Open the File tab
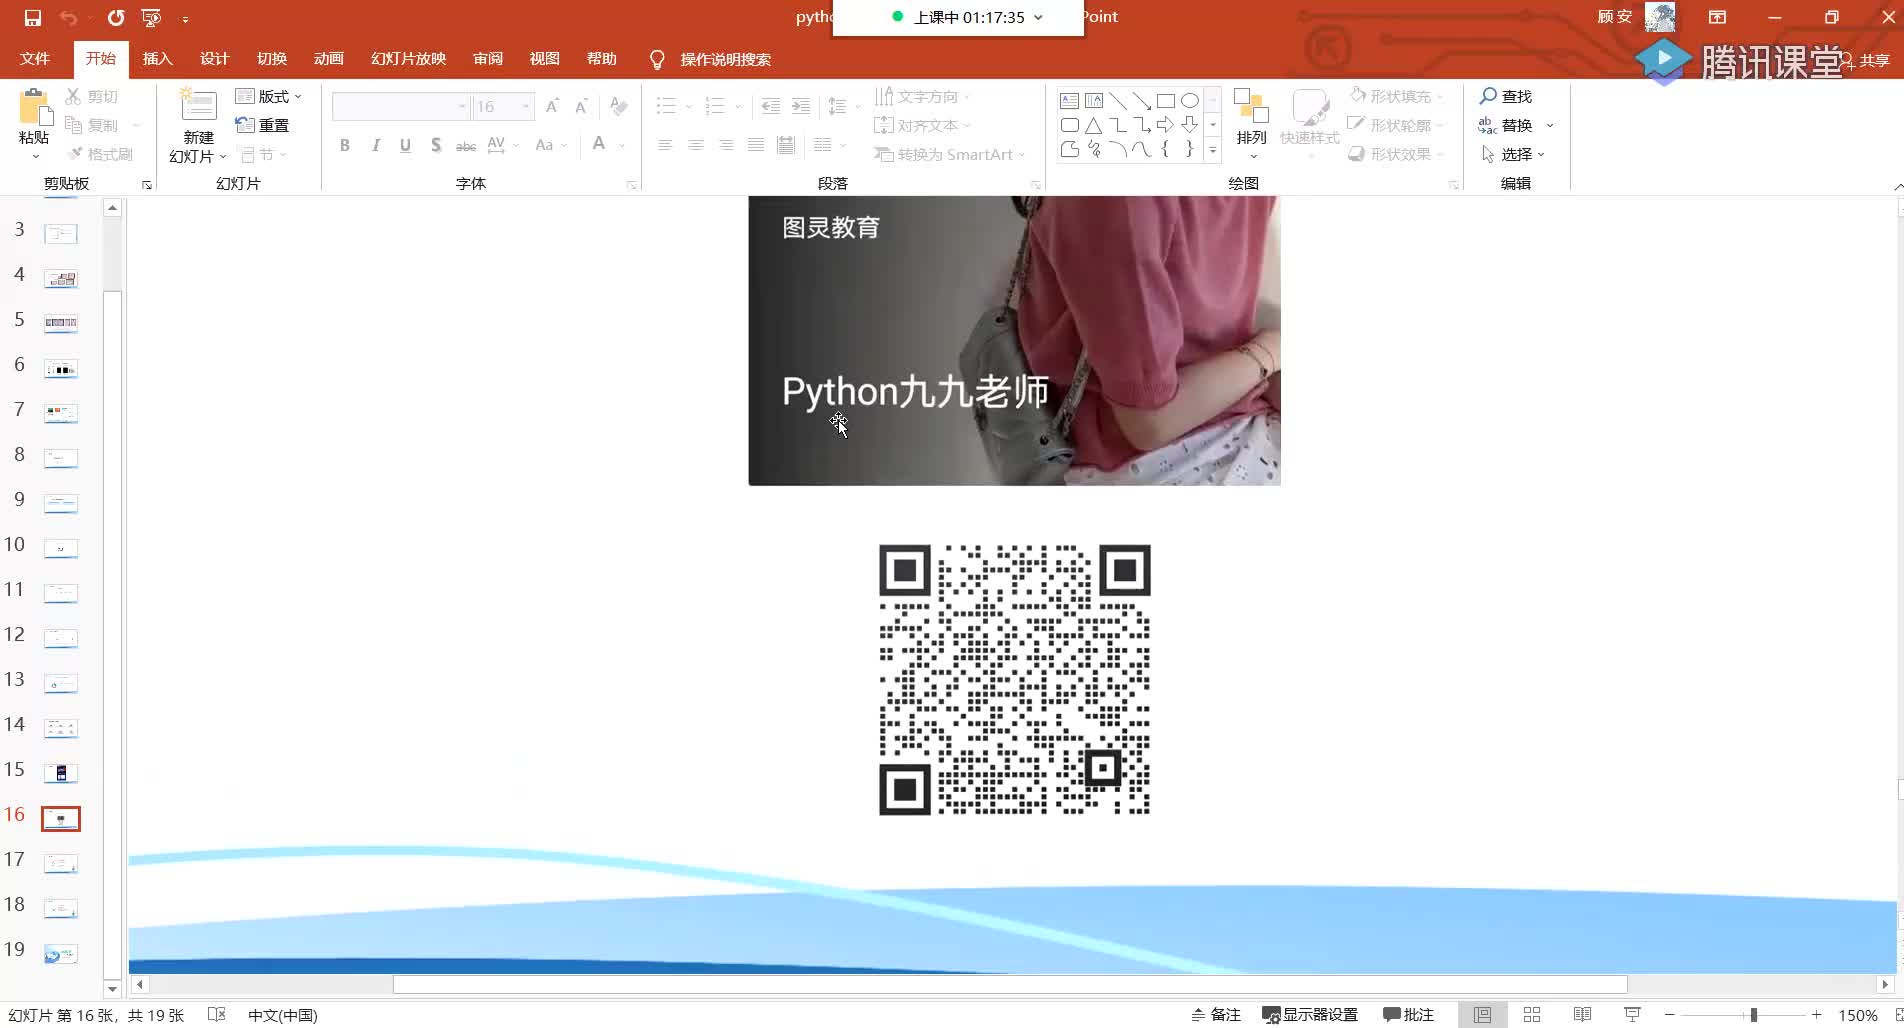Screen dimensions: 1904x1028 [35, 59]
